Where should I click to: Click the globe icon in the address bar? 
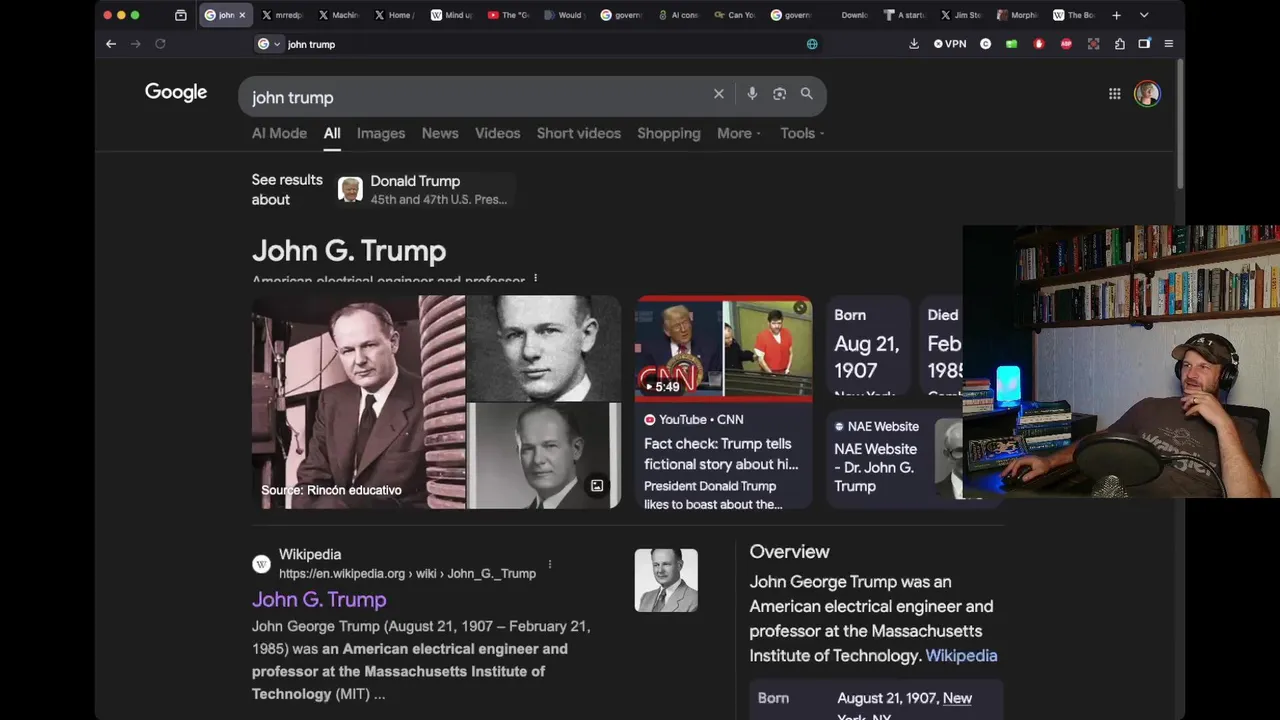(812, 44)
